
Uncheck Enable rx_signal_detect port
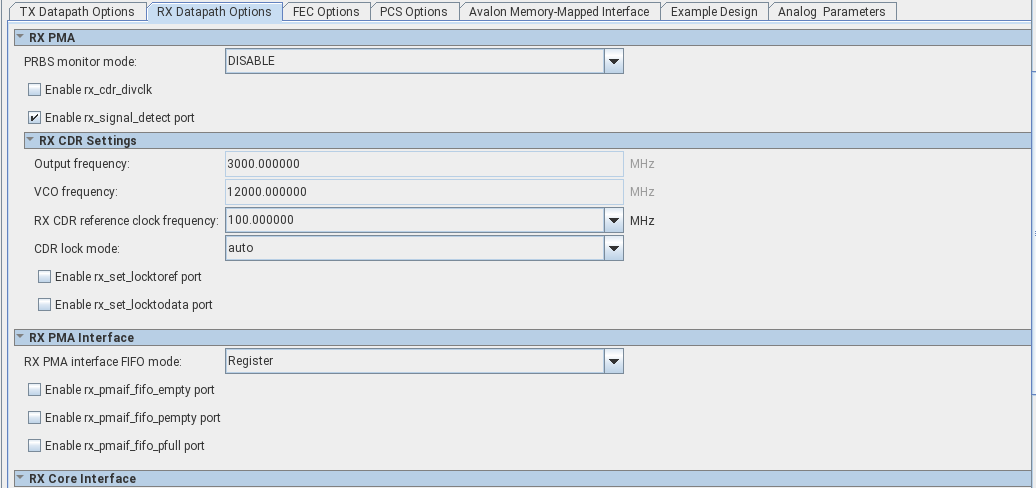35,118
